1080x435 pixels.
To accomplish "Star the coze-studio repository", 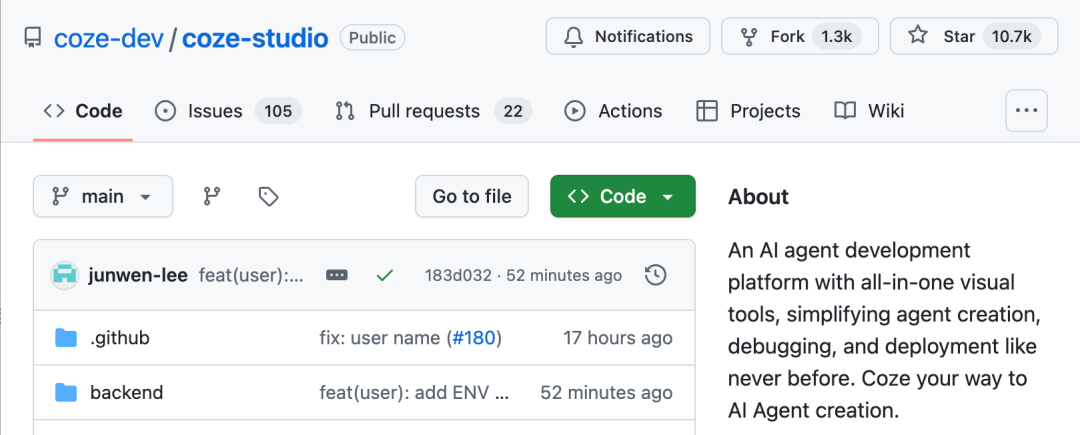I will (x=974, y=36).
